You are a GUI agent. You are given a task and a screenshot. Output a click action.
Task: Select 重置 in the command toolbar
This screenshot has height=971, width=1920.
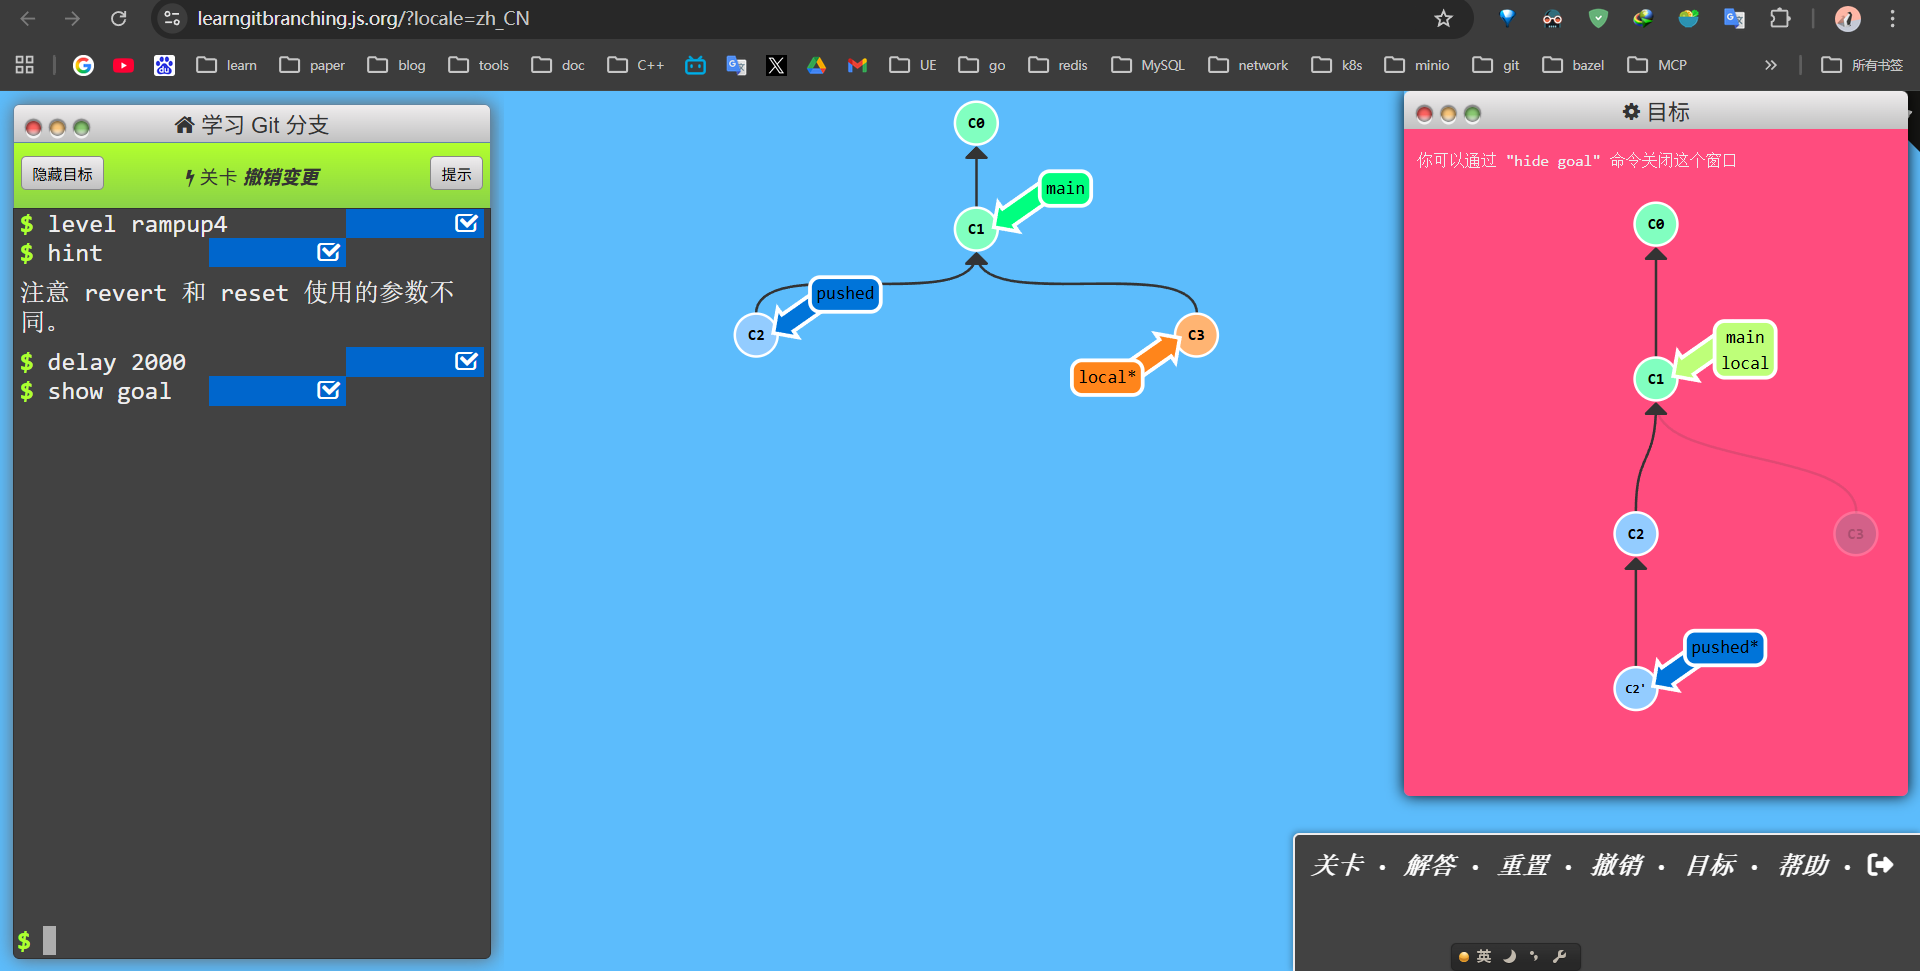1523,865
